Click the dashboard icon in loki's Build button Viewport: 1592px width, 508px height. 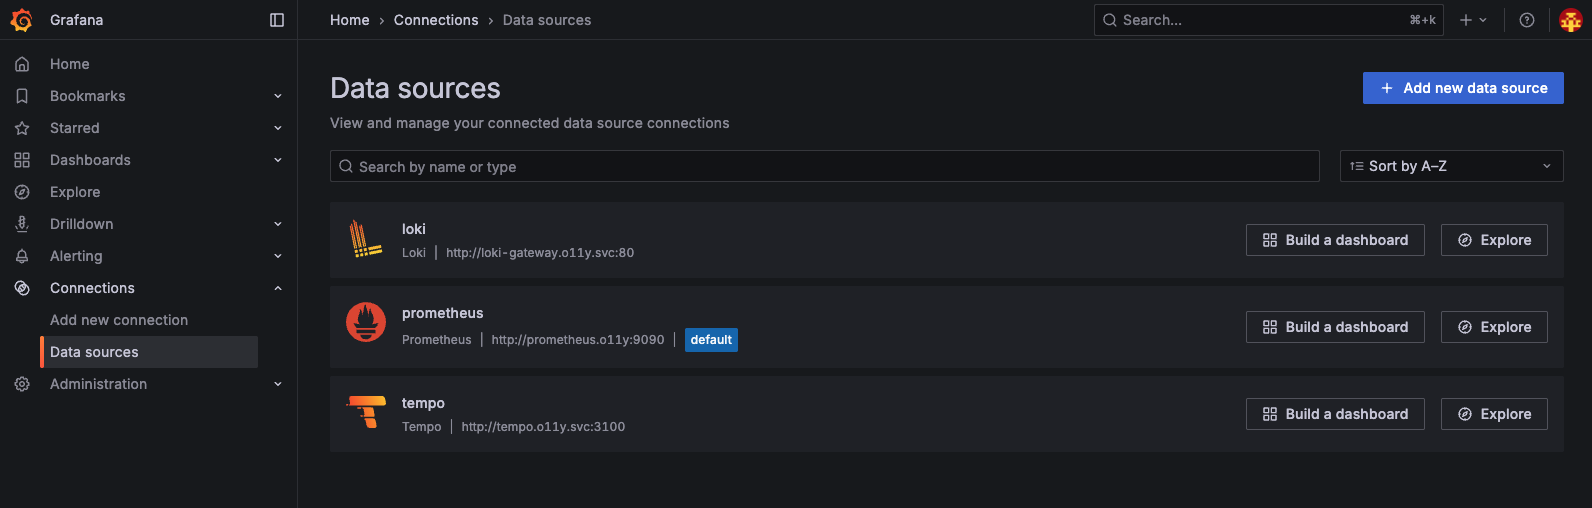tap(1270, 240)
